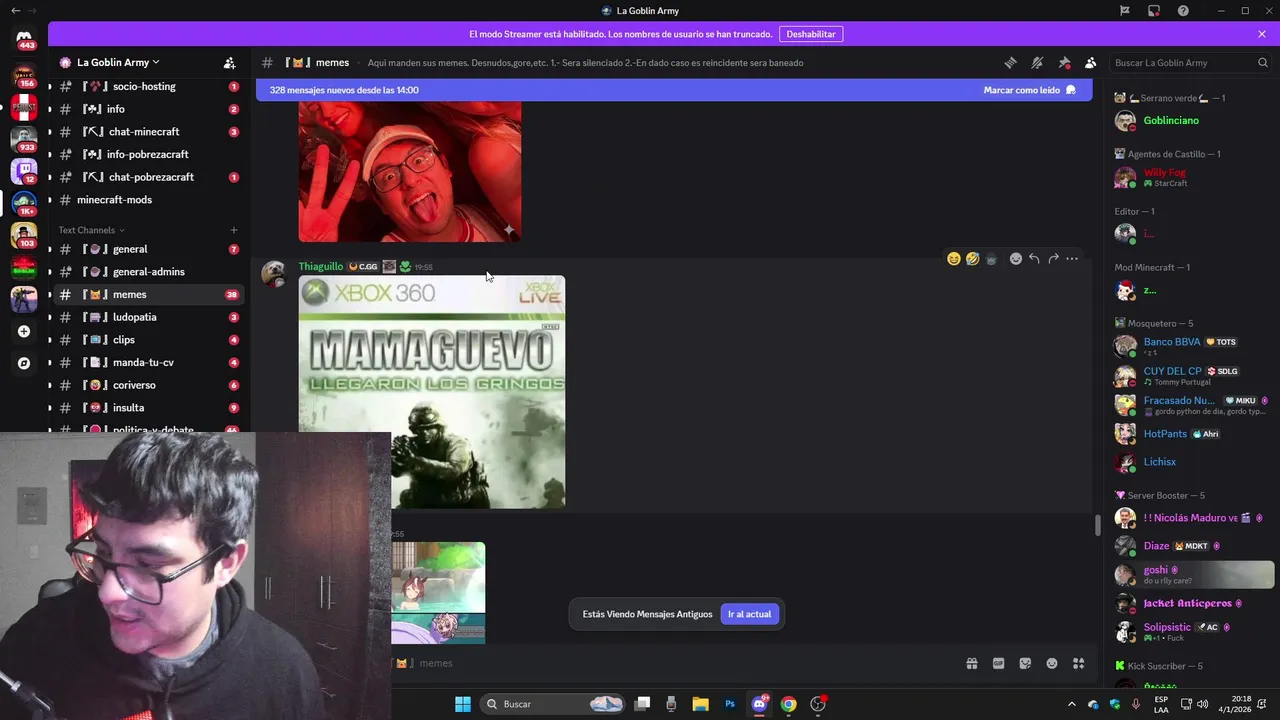1280x720 pixels.
Task: Open the chat-pobrezacraft channel
Action: (148, 177)
